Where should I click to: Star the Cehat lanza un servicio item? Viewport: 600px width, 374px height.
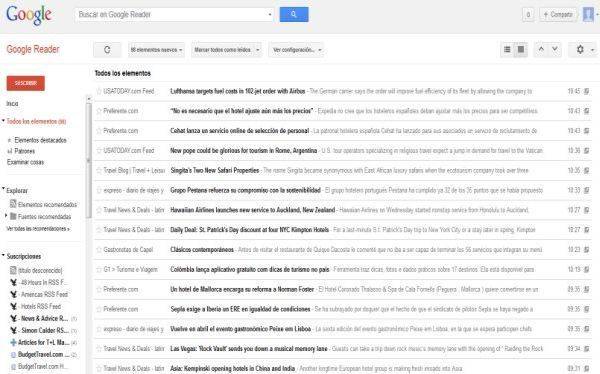[99, 131]
